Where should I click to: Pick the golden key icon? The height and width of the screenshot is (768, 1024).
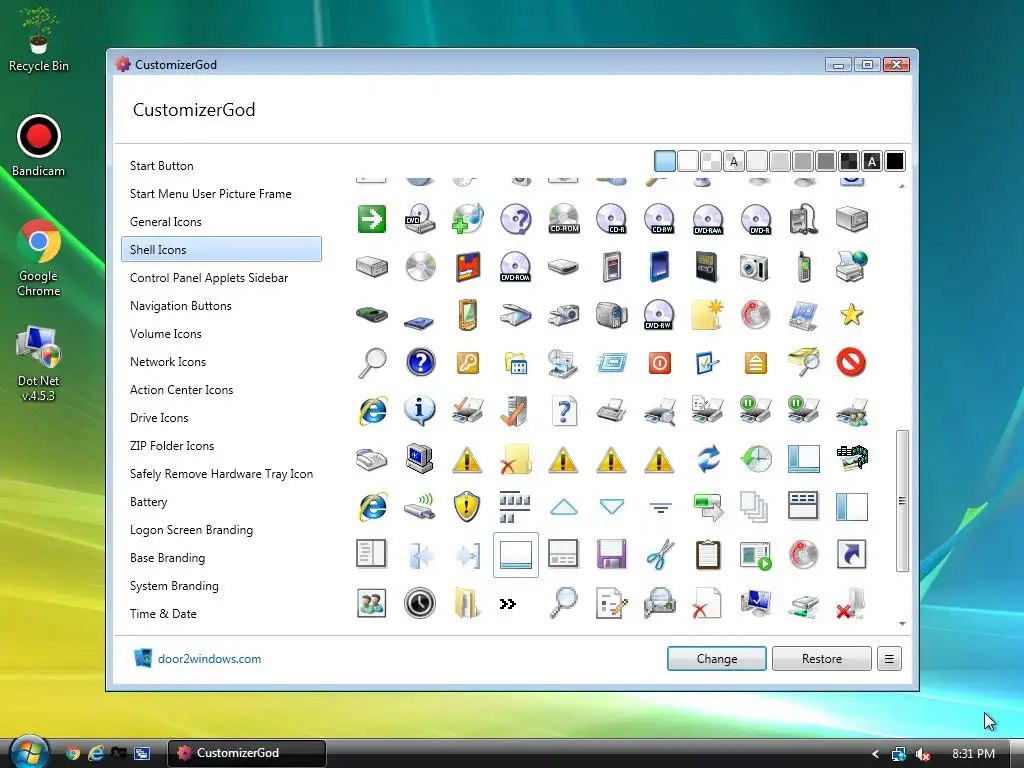[468, 362]
